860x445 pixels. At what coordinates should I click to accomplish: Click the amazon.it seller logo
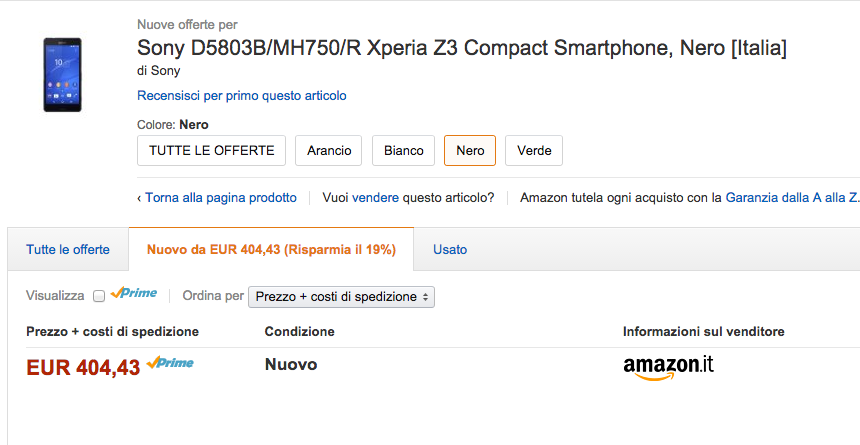(x=668, y=367)
